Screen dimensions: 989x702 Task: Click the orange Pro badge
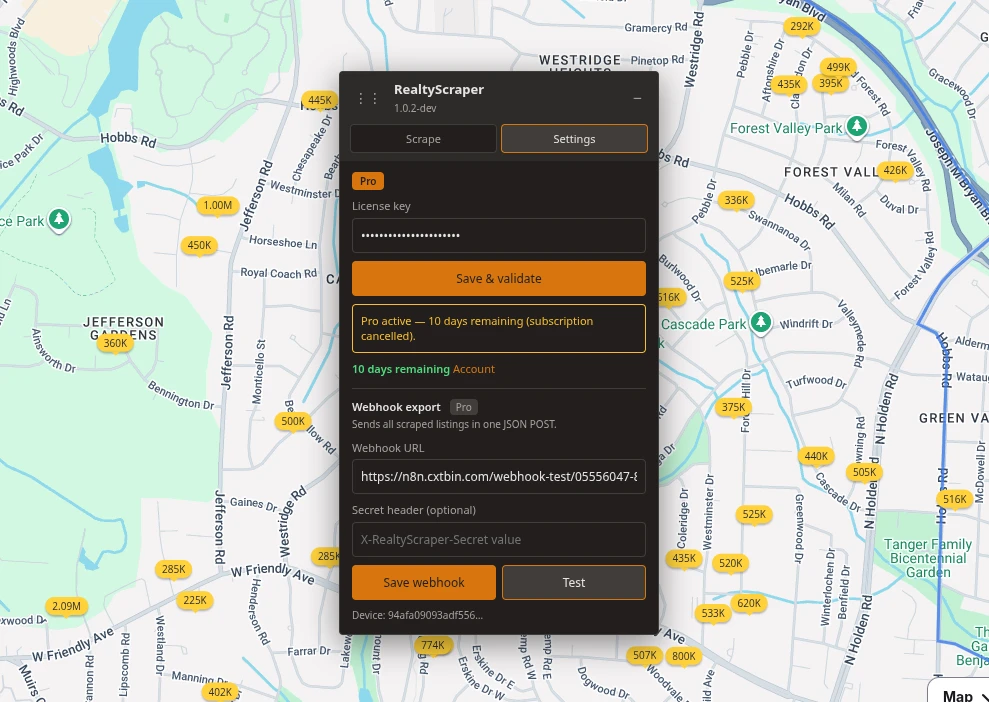368,181
